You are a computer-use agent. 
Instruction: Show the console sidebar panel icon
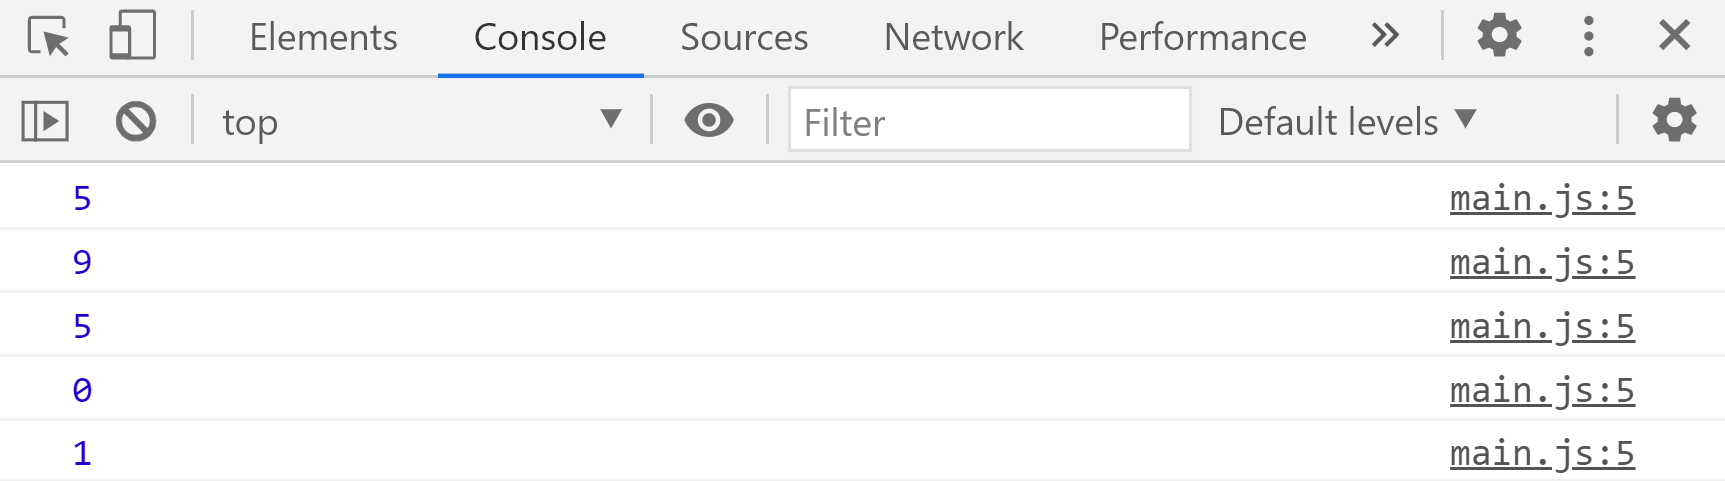click(x=45, y=122)
